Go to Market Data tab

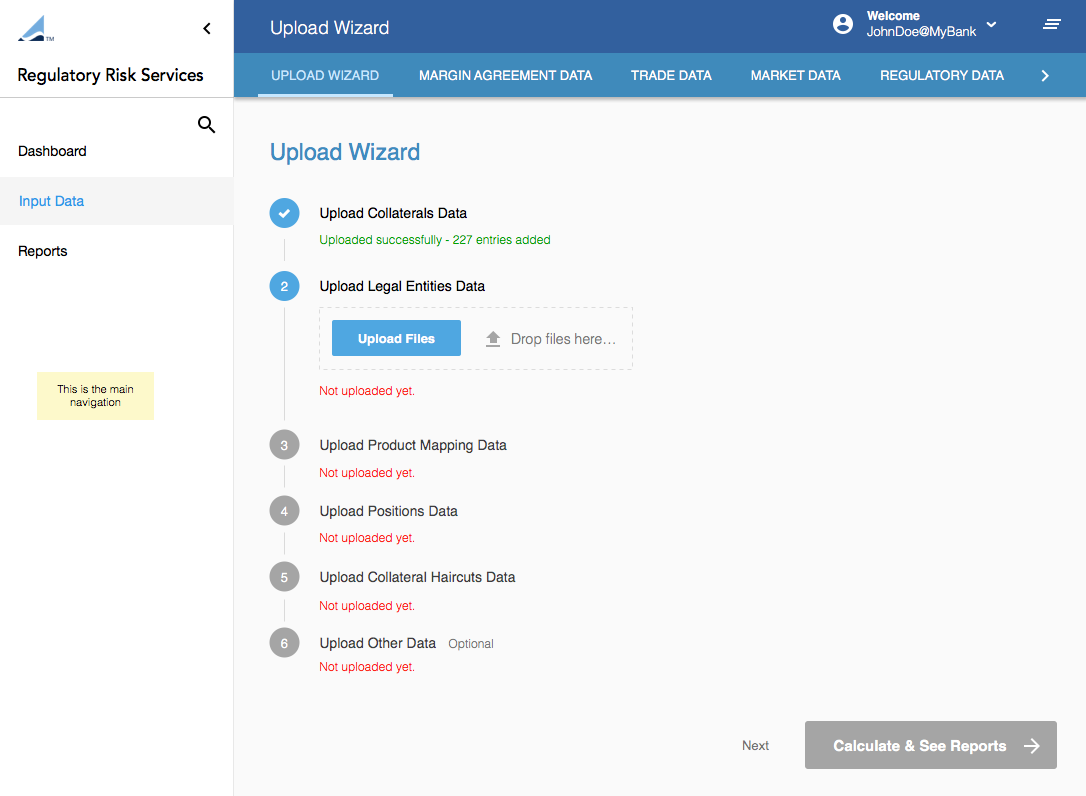(x=795, y=75)
